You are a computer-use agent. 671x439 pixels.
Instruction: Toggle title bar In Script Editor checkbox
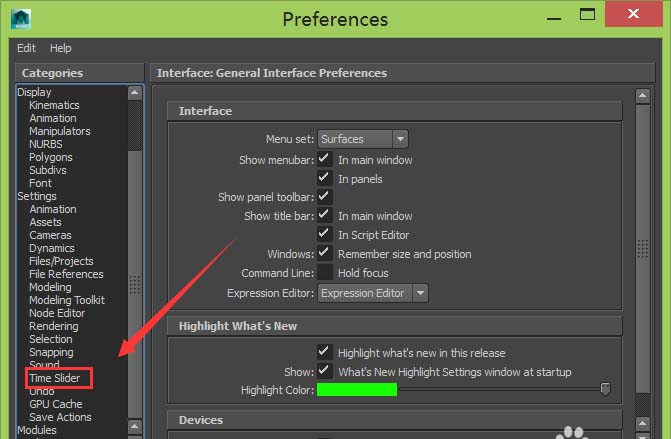[x=325, y=234]
